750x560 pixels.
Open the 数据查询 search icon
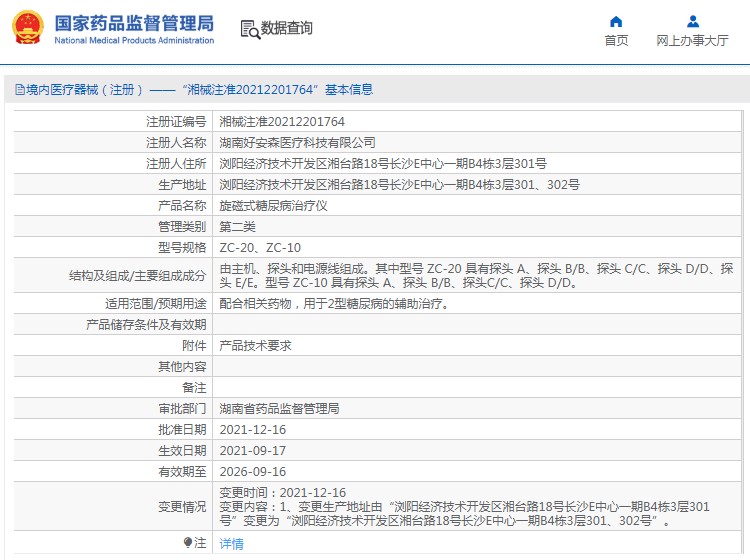point(250,30)
